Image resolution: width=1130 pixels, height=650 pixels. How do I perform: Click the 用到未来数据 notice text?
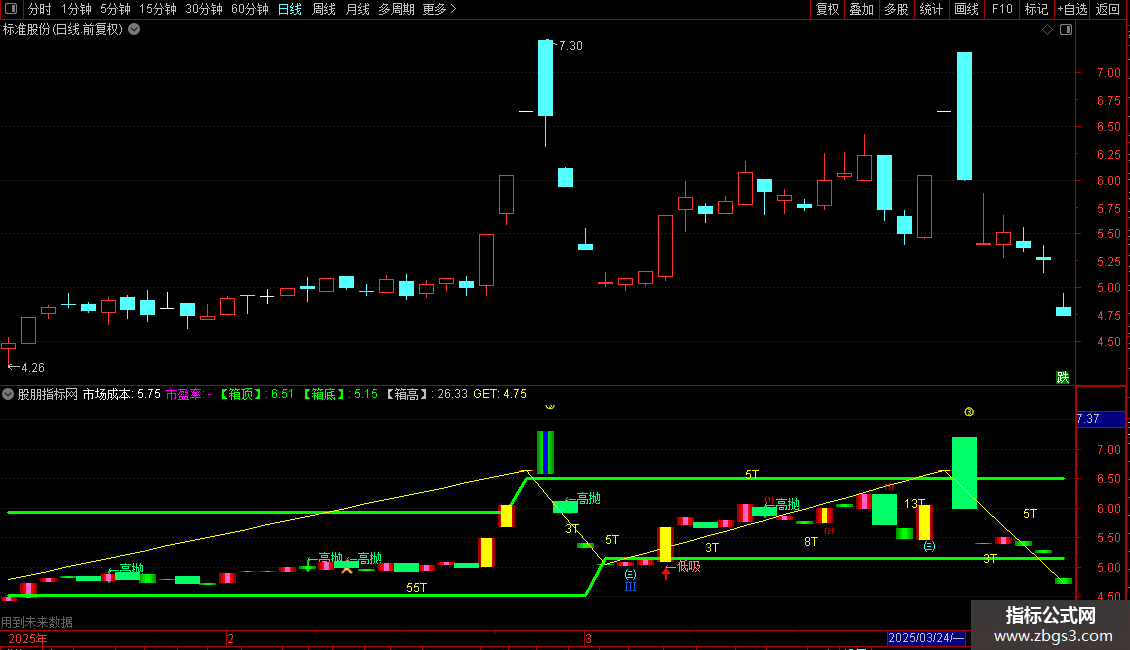coord(37,622)
